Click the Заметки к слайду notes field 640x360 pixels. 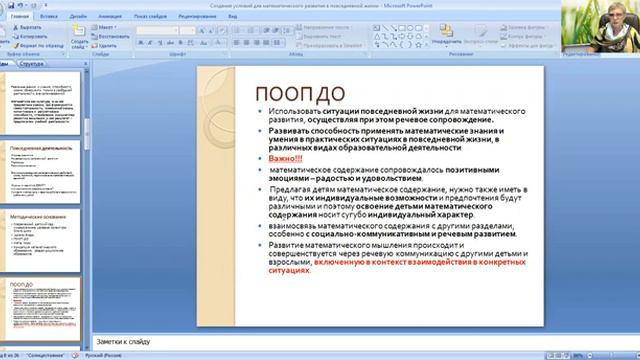[x=366, y=342]
